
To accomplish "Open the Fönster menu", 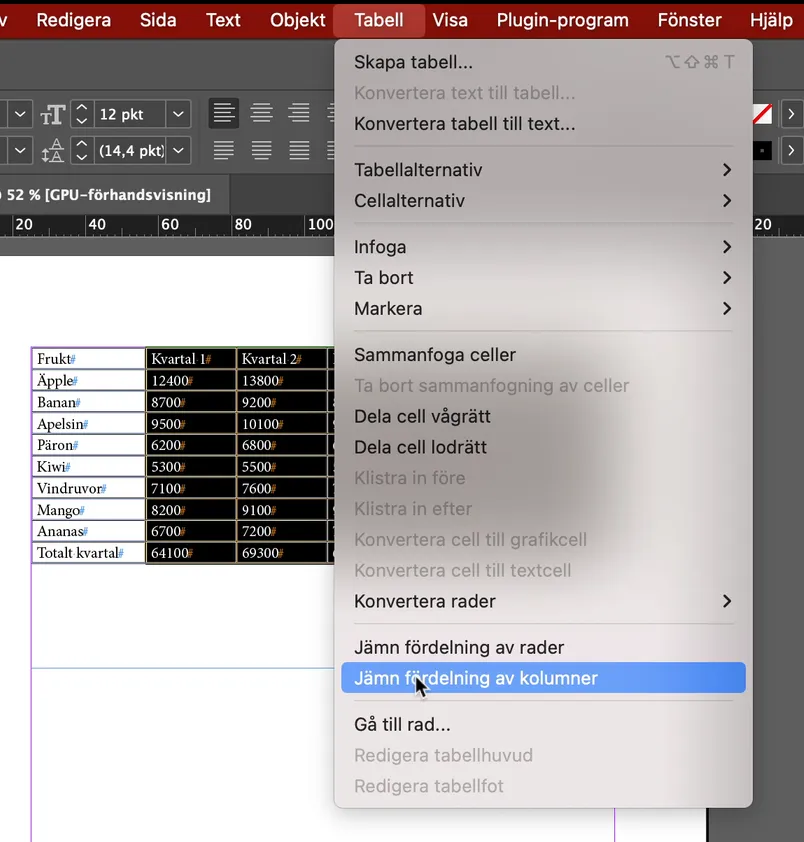I will [689, 20].
